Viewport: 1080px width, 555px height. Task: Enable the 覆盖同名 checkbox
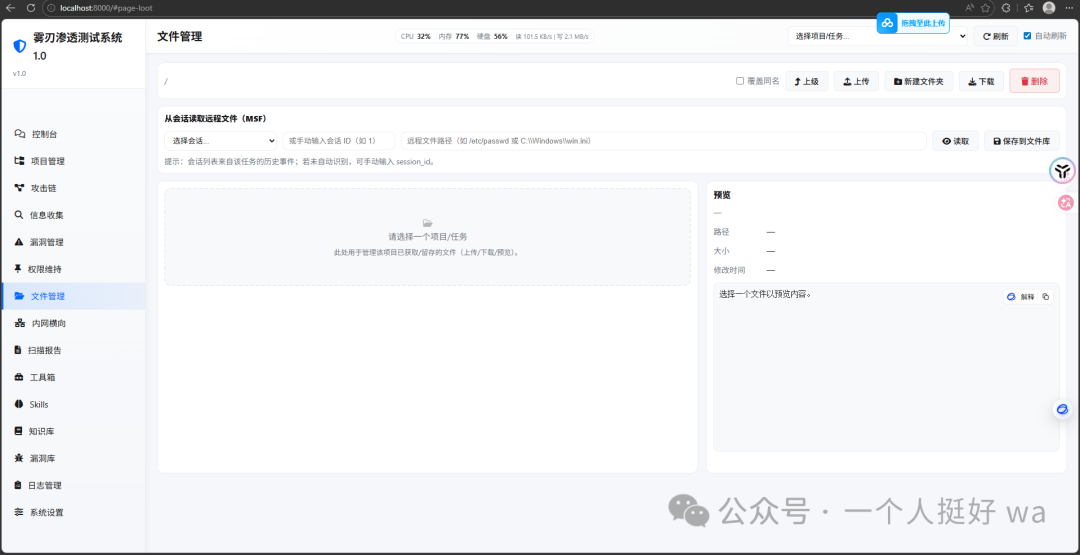(x=740, y=81)
